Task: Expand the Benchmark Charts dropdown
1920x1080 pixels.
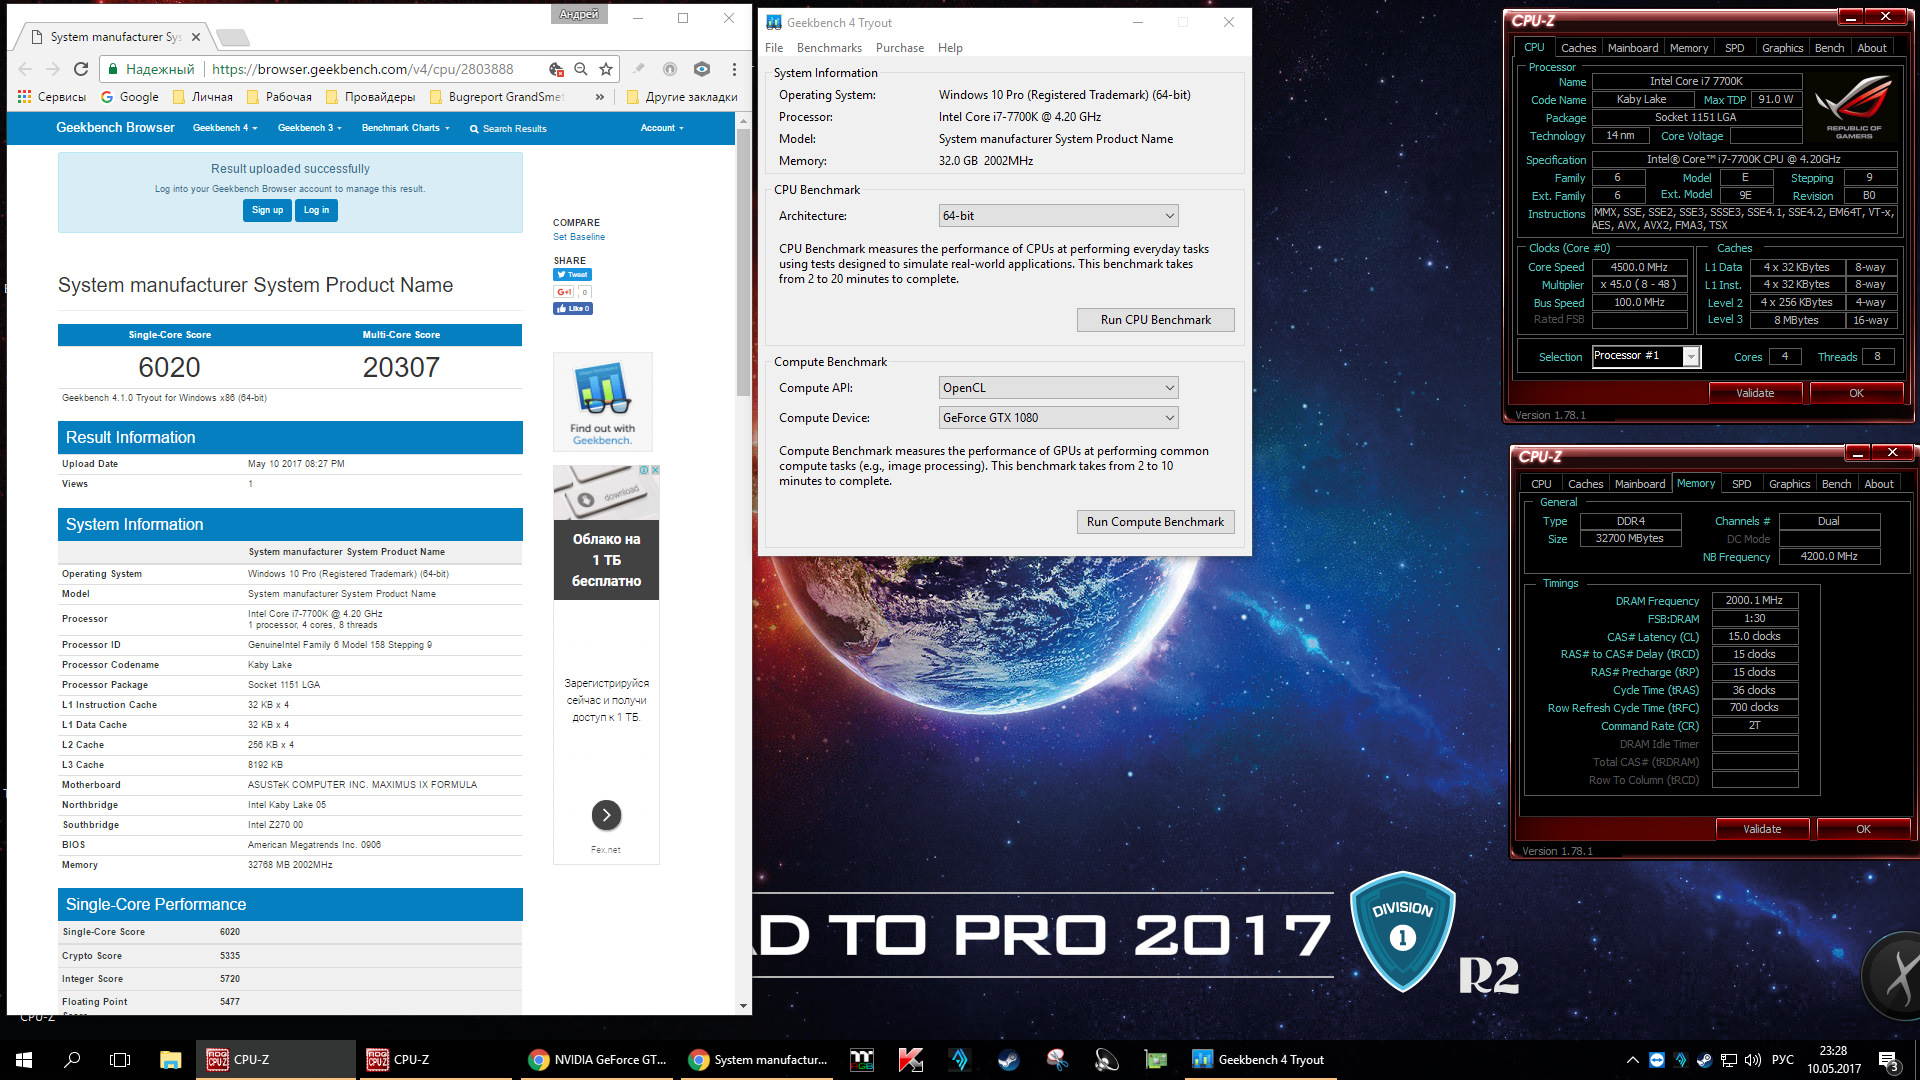Action: click(406, 128)
